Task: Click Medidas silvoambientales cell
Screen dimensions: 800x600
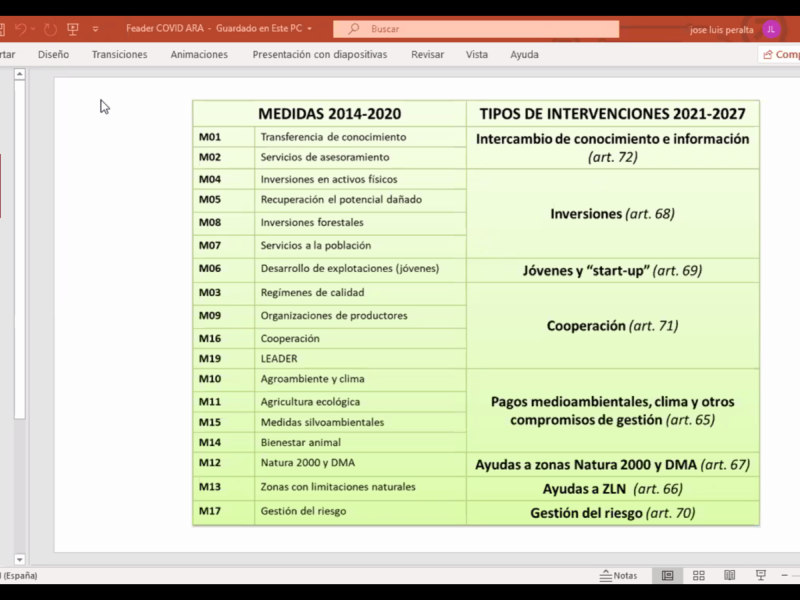Action: pos(360,422)
